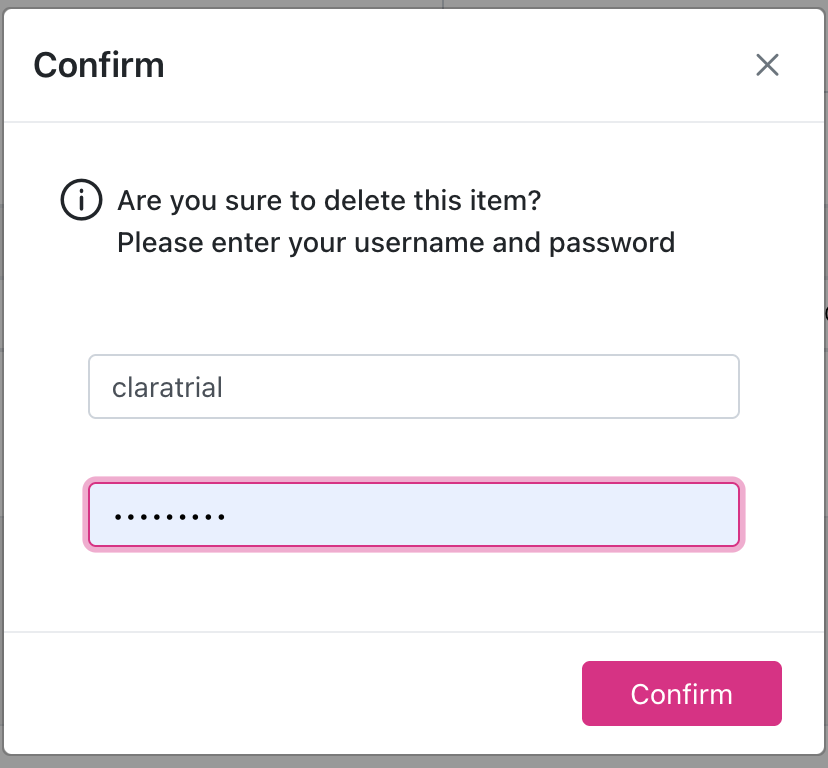The height and width of the screenshot is (768, 828).
Task: Click the blank space between the two input fields
Action: [413, 450]
